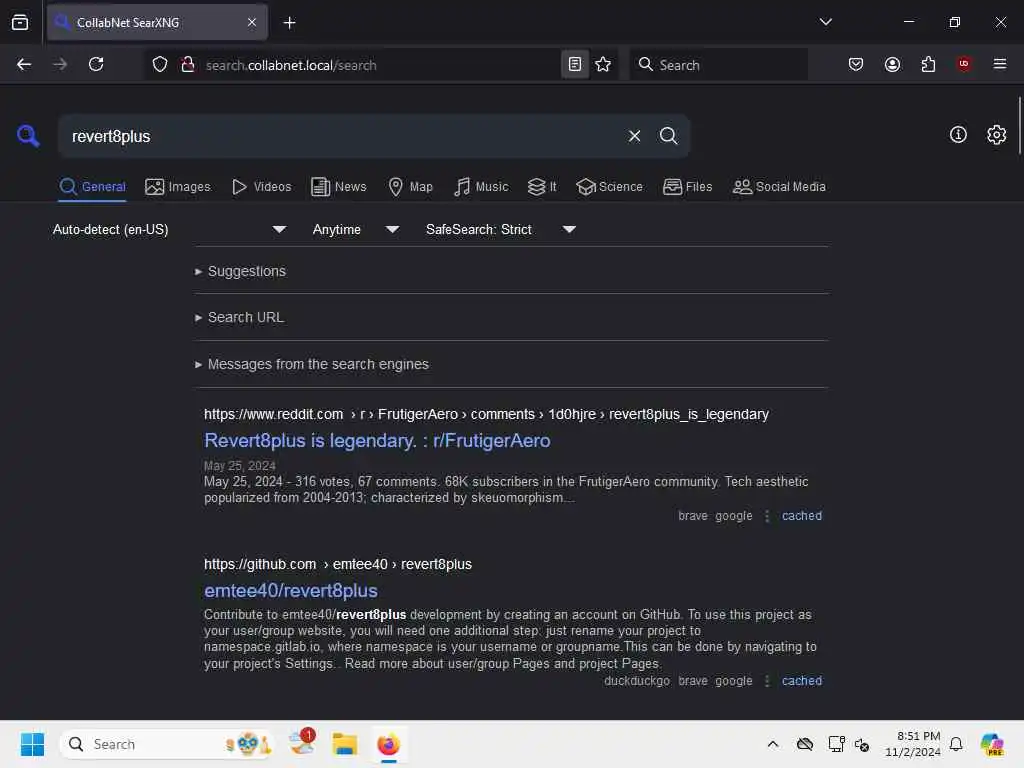Bookmark this page with star icon

tap(603, 64)
